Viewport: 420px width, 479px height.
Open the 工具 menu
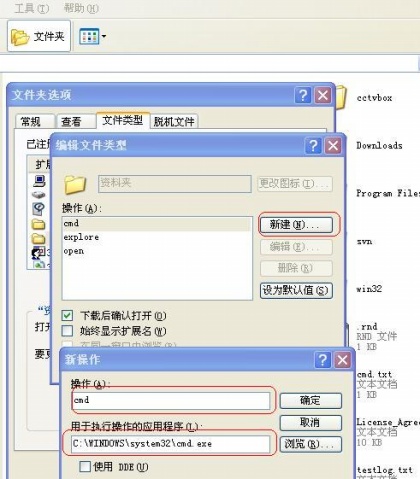point(32,8)
